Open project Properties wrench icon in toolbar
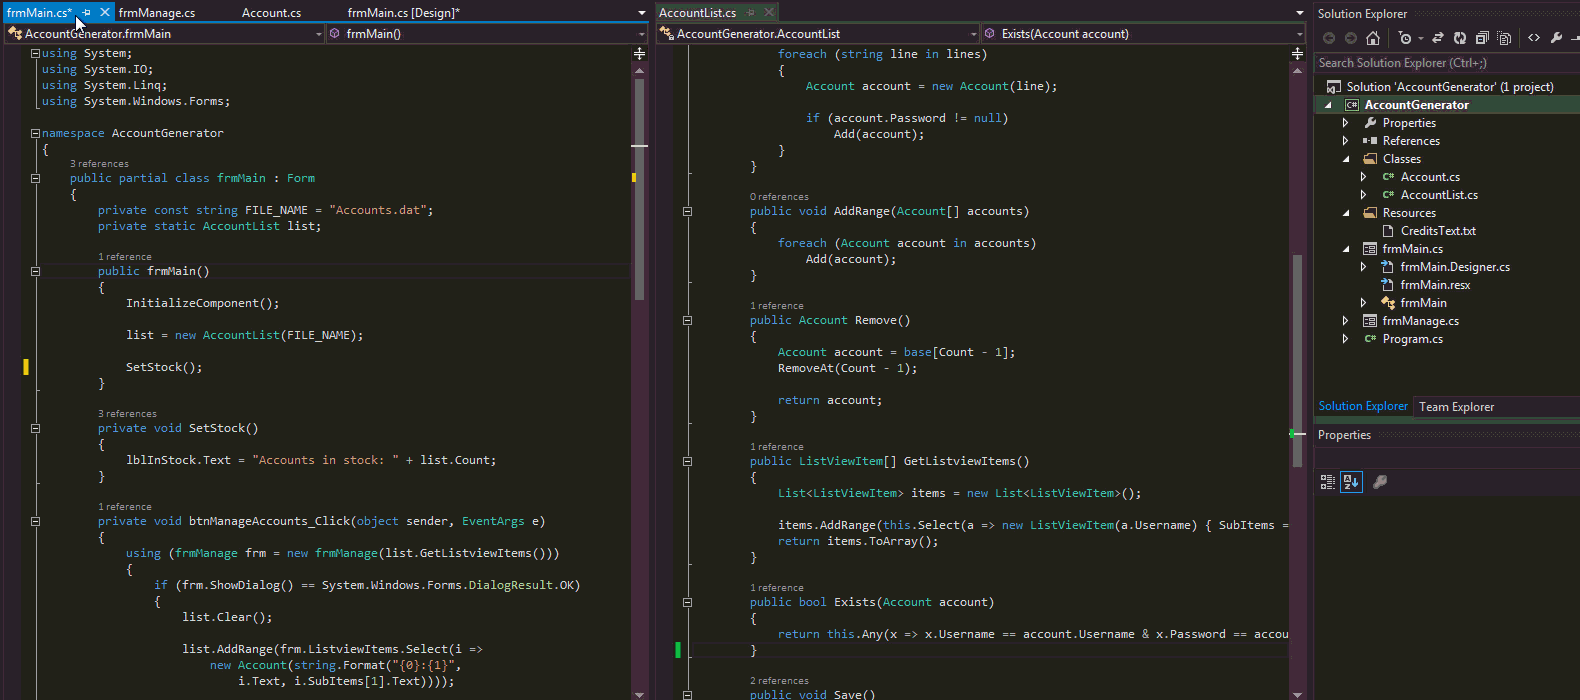Image resolution: width=1580 pixels, height=700 pixels. pyautogui.click(x=1556, y=38)
